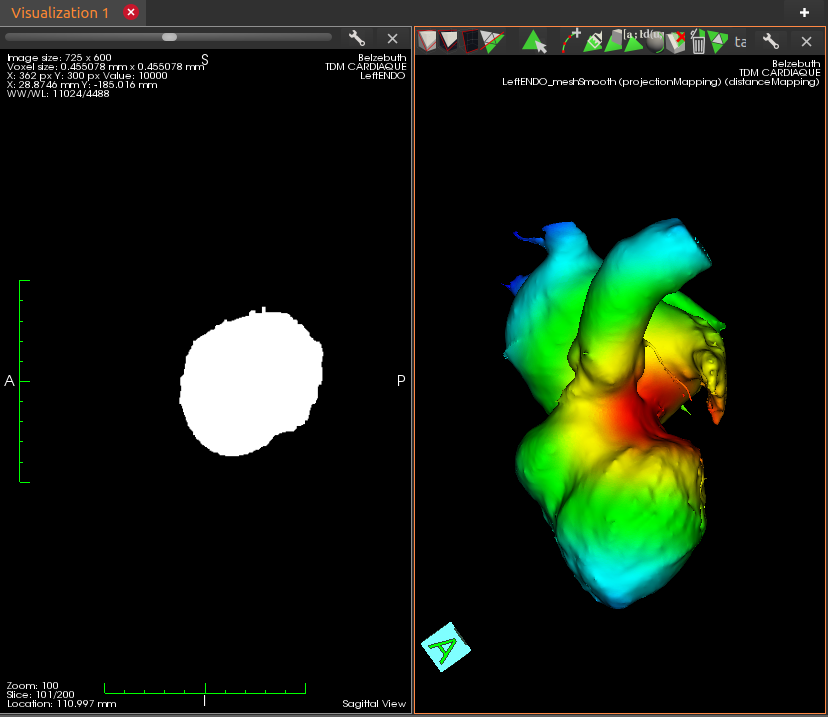
Task: Click the 'Zoom: 100' text
Action: pyautogui.click(x=33, y=686)
